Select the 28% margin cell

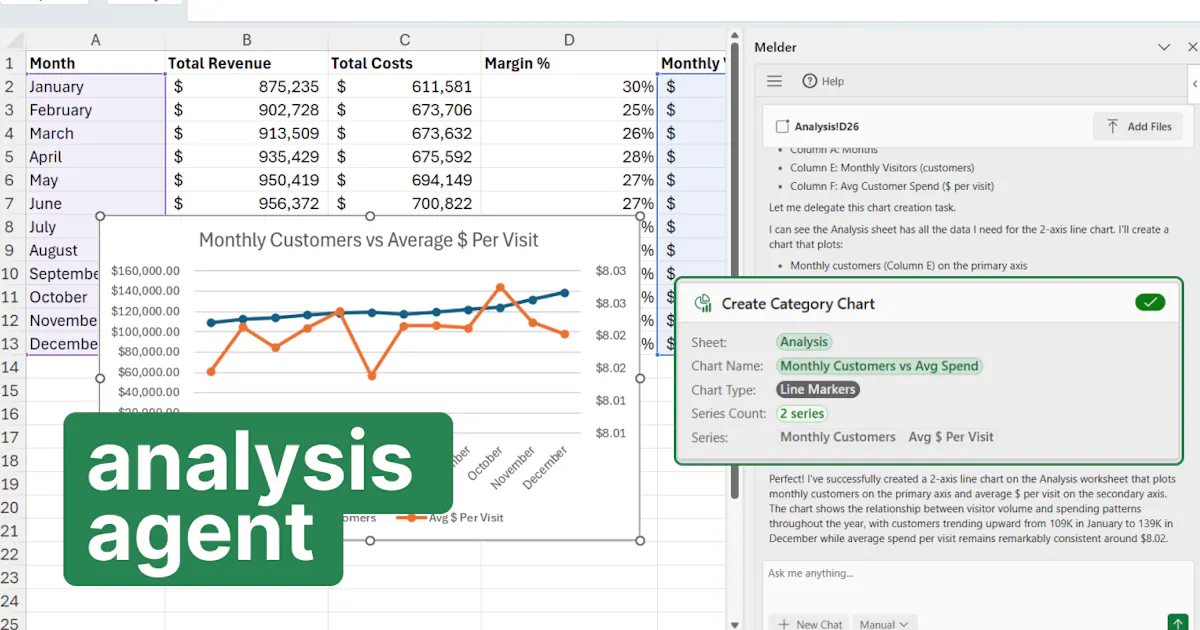(569, 157)
